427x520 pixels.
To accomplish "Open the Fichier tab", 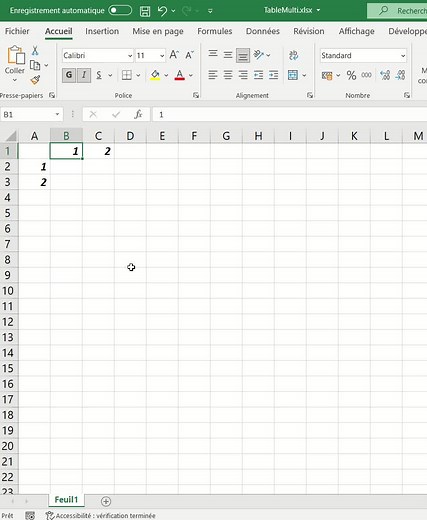I will (x=17, y=31).
